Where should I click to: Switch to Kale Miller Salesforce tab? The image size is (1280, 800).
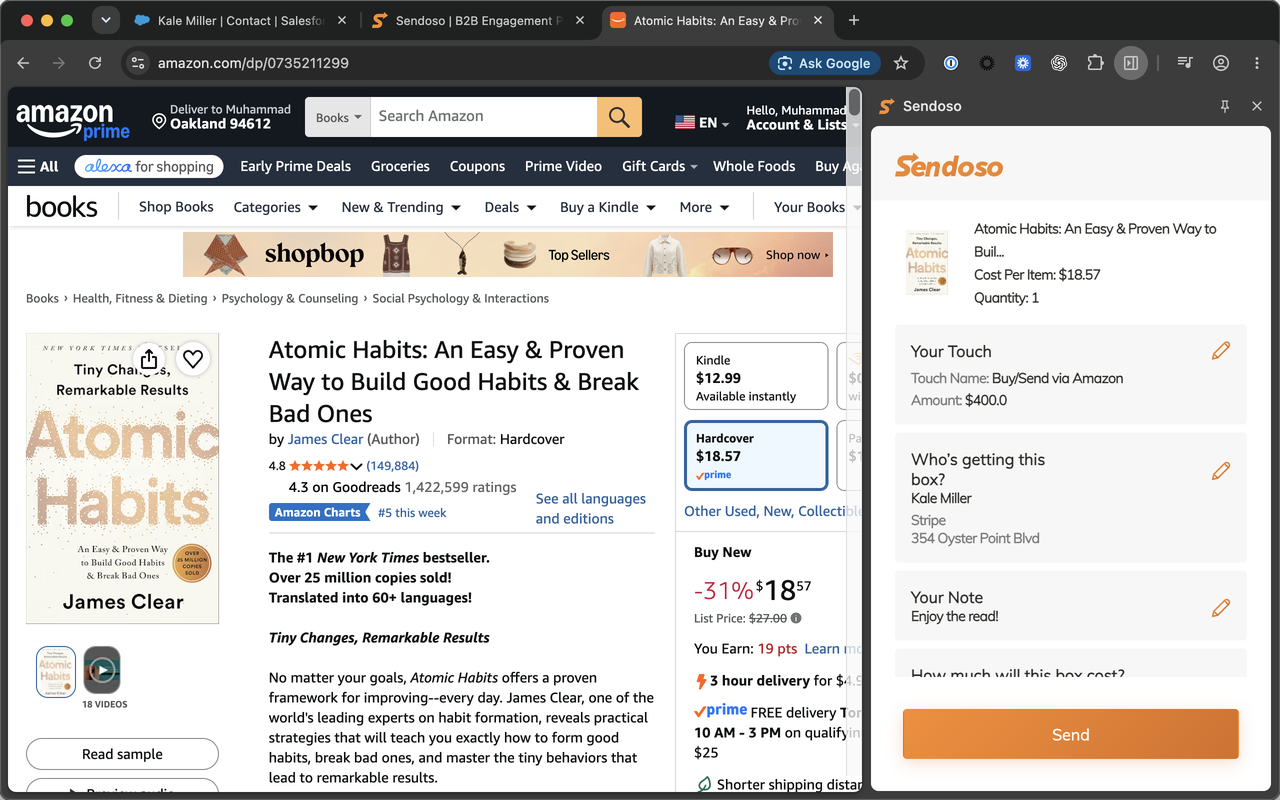(243, 21)
